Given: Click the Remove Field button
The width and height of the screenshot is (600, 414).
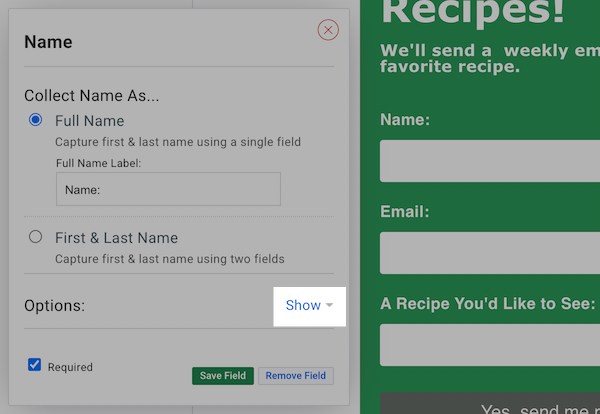Looking at the screenshot, I should coord(295,376).
